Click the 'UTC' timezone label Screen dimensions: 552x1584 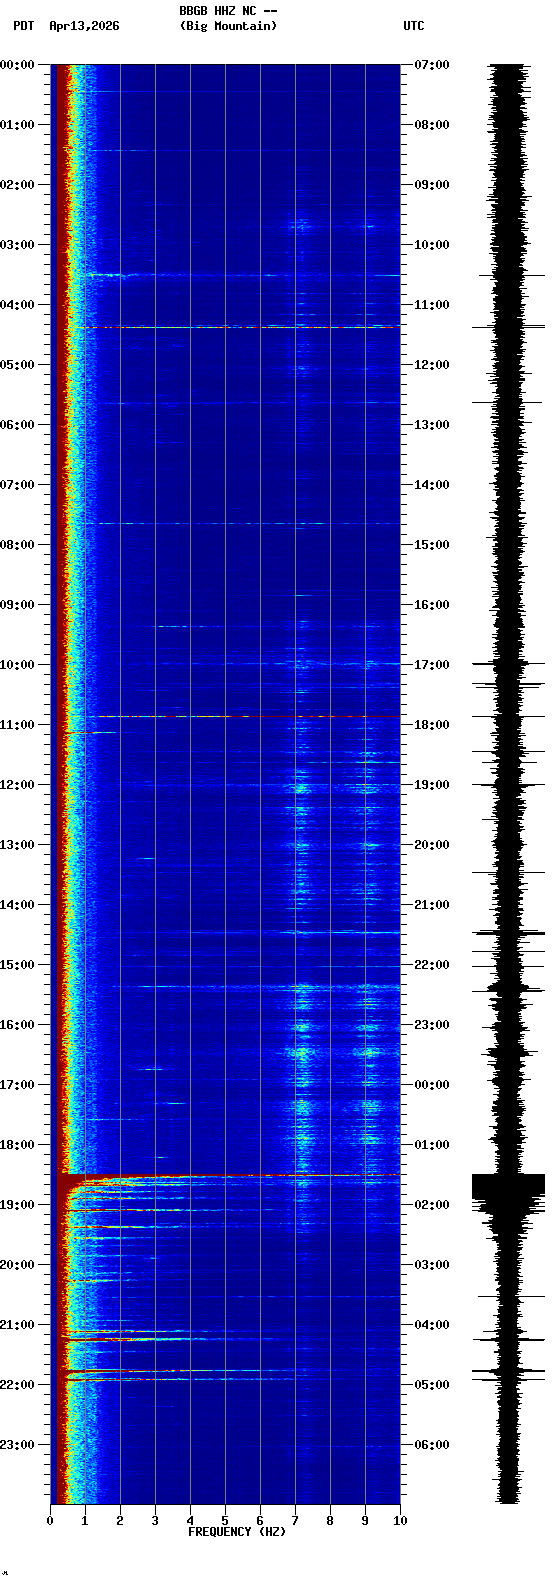tap(414, 26)
